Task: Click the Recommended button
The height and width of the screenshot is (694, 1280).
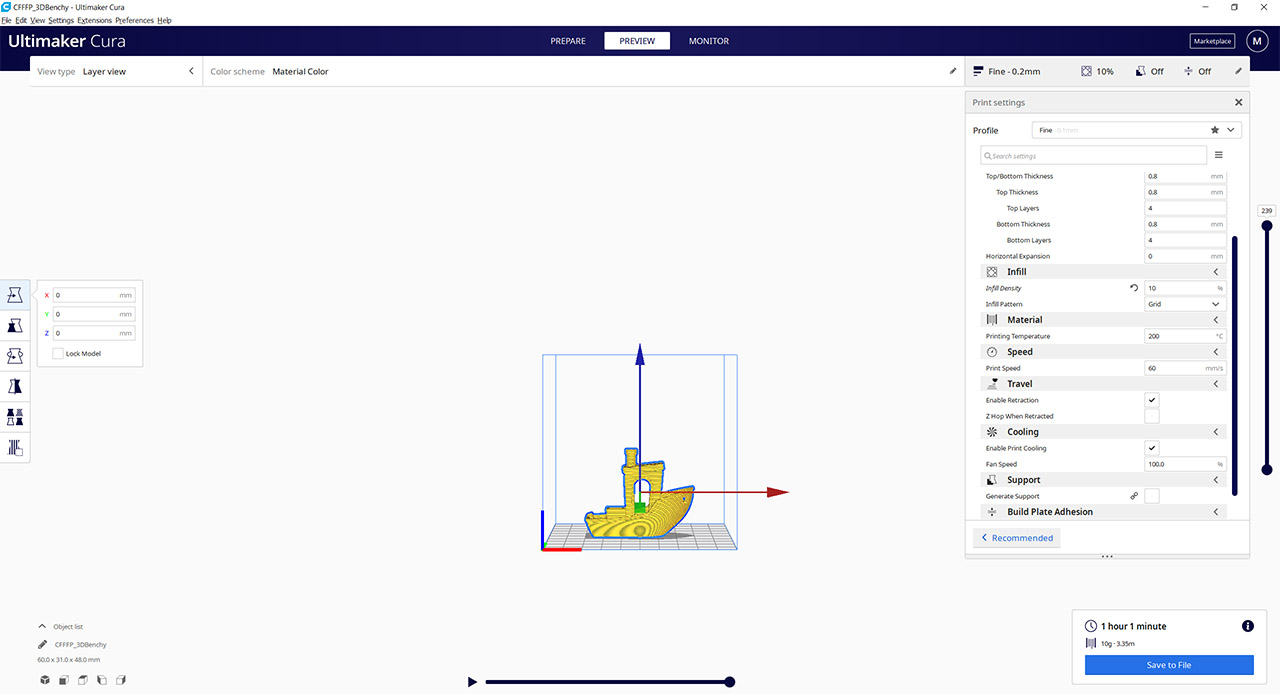Action: tap(1016, 538)
